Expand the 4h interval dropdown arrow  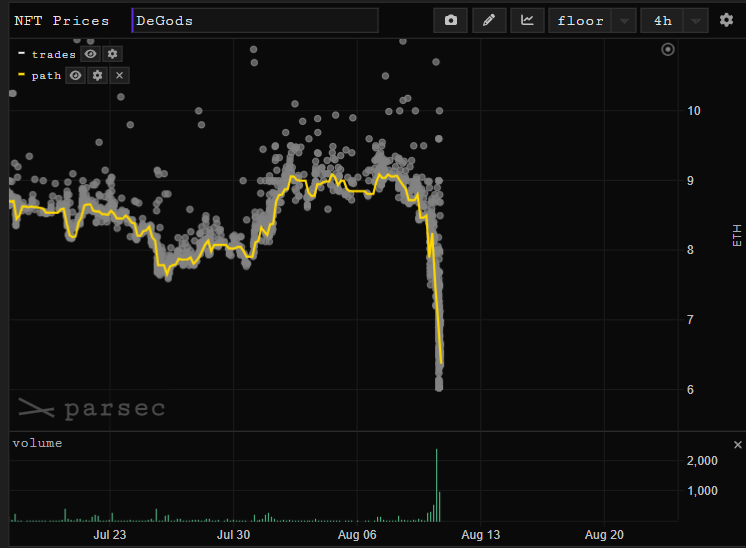[x=696, y=20]
